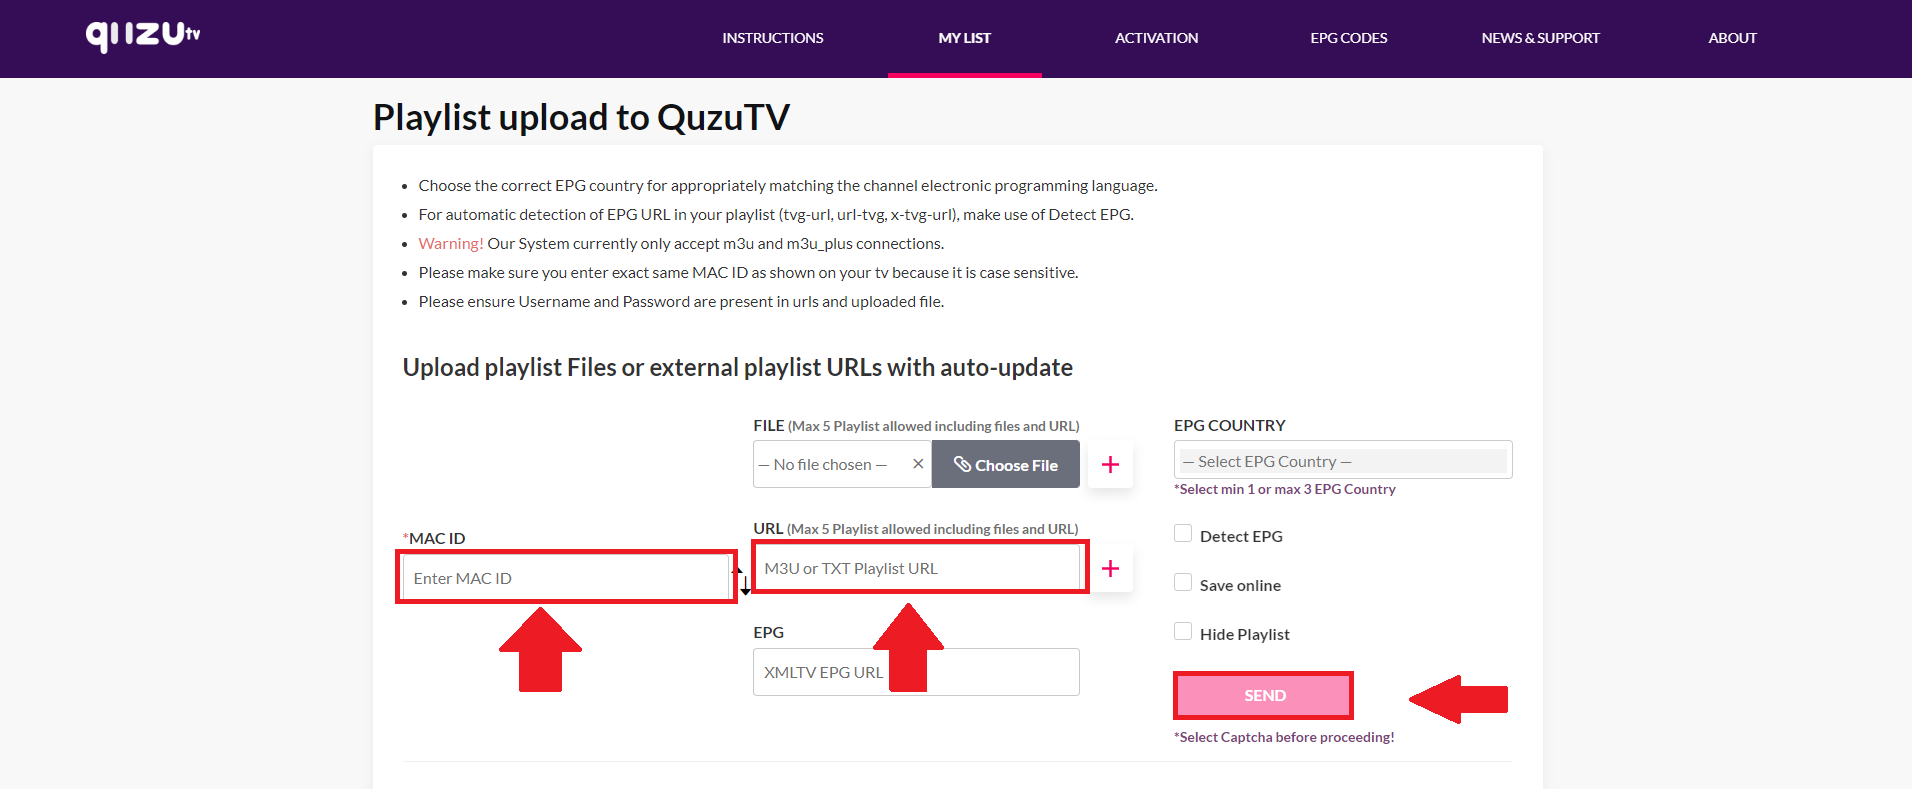Open the EPG CODES page
1912x789 pixels.
click(x=1348, y=38)
